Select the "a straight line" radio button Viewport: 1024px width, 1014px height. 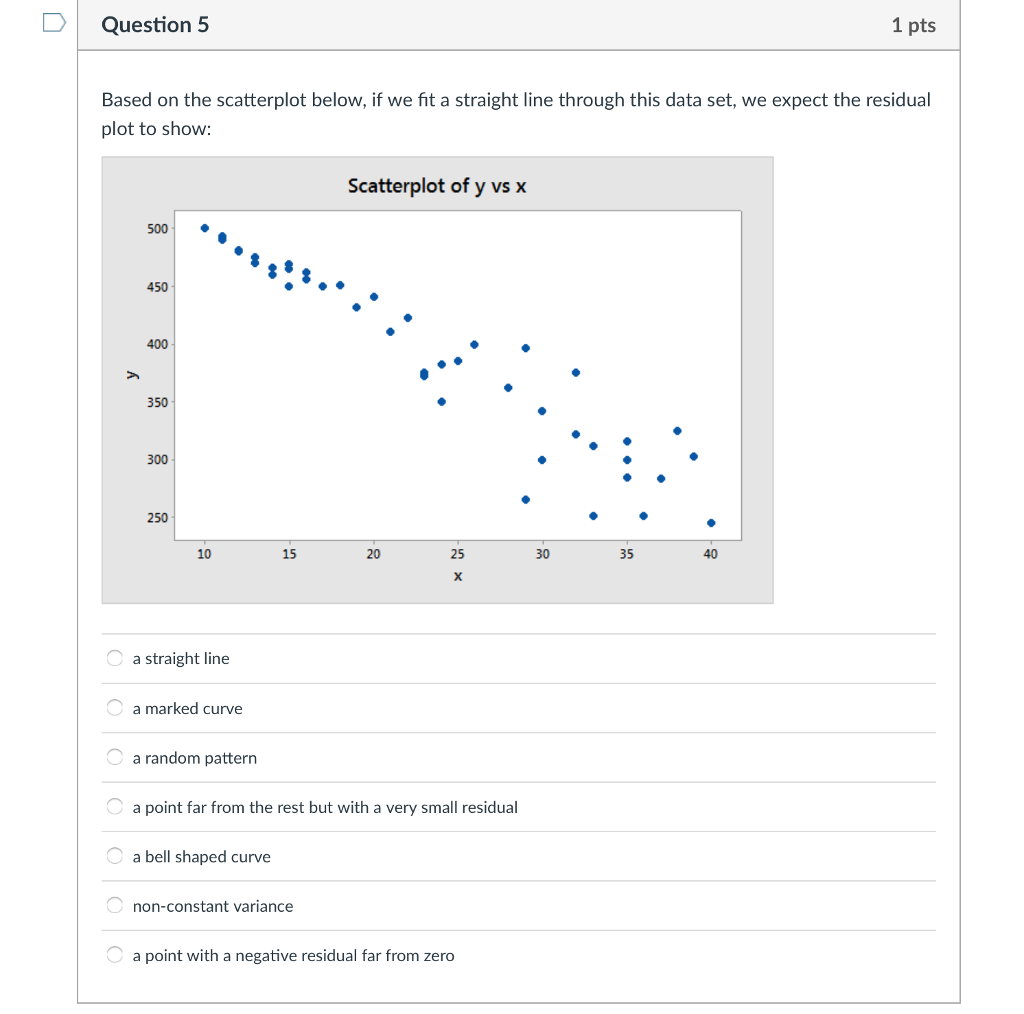tap(114, 657)
